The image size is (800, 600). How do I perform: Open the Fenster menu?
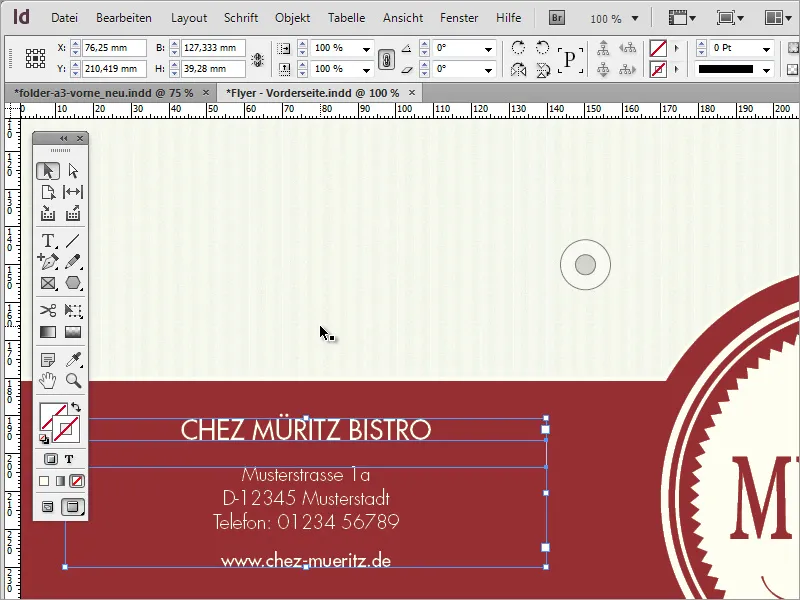tap(459, 18)
